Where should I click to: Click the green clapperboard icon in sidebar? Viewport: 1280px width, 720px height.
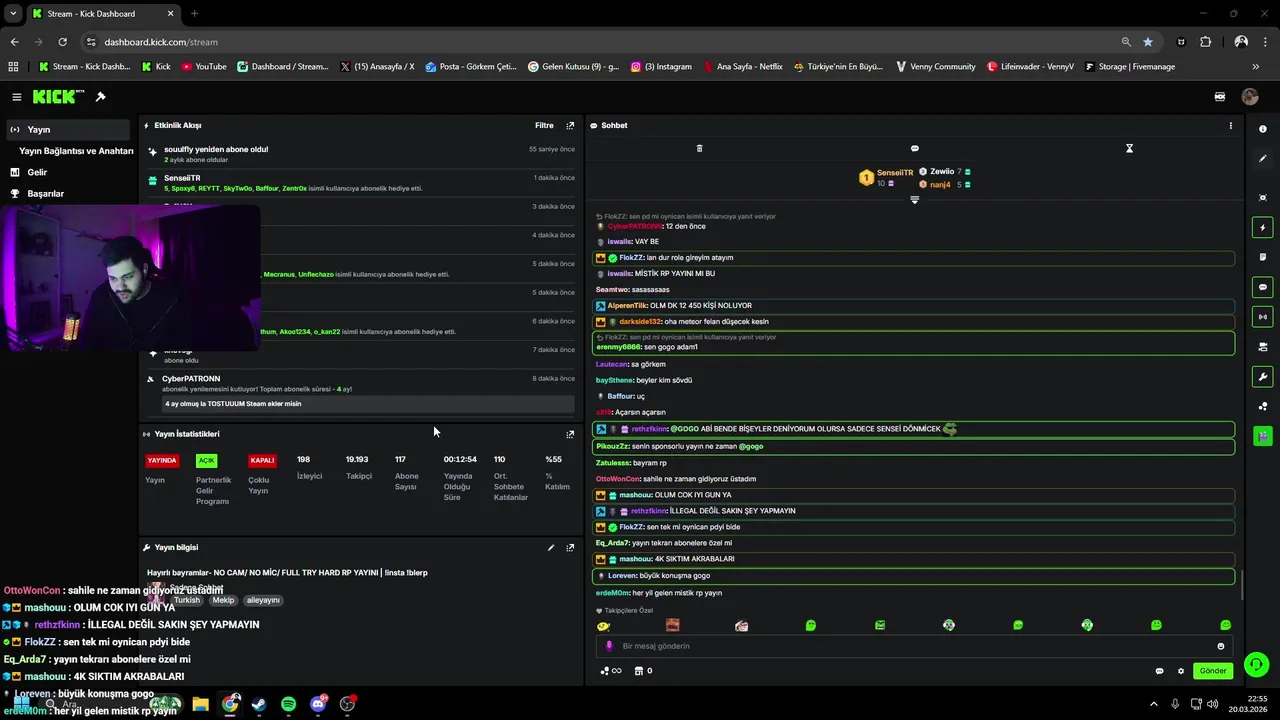[x=1263, y=436]
